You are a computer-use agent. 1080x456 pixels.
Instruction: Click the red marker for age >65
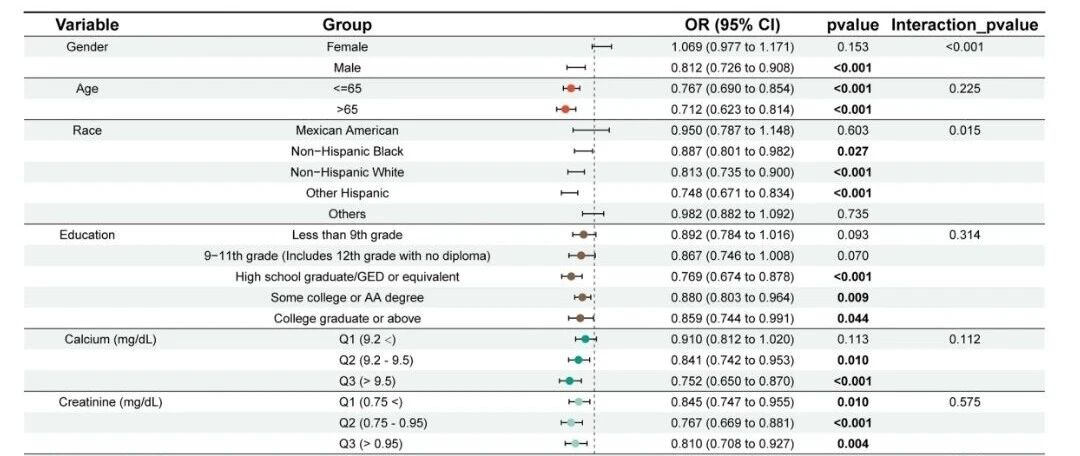tap(565, 110)
